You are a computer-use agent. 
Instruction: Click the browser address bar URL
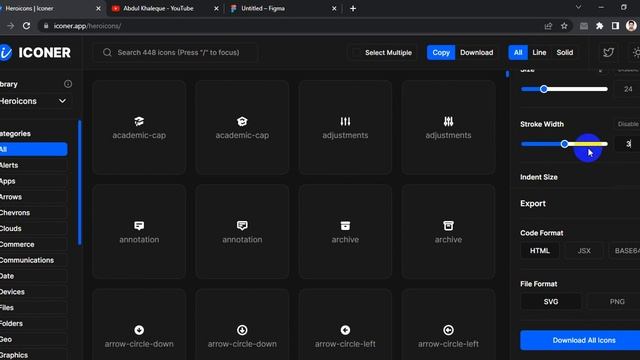[x=87, y=26]
